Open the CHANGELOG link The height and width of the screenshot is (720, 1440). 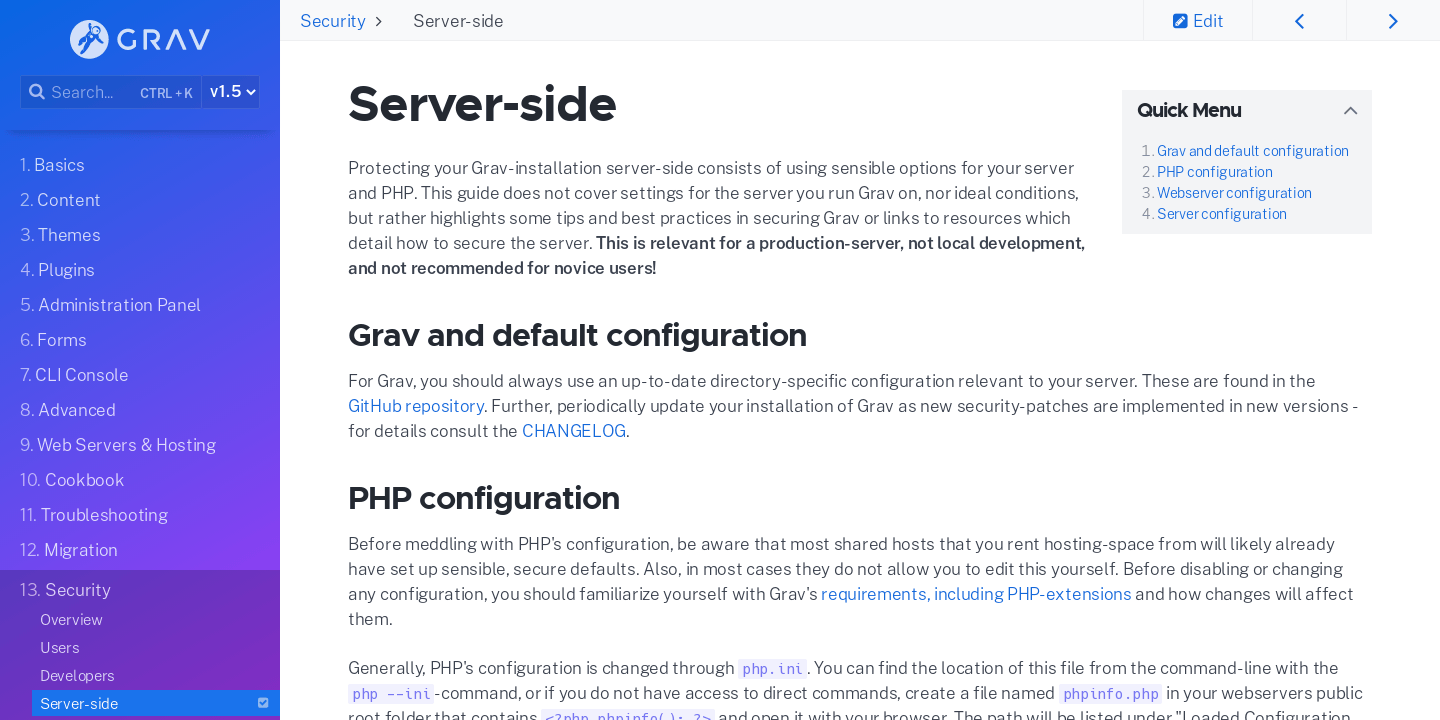tap(573, 430)
